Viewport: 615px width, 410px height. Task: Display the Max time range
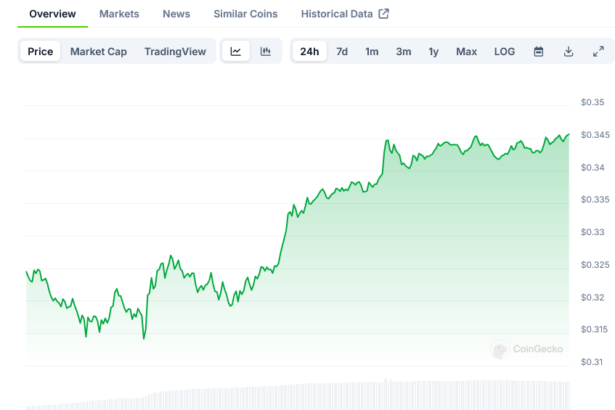pyautogui.click(x=466, y=51)
